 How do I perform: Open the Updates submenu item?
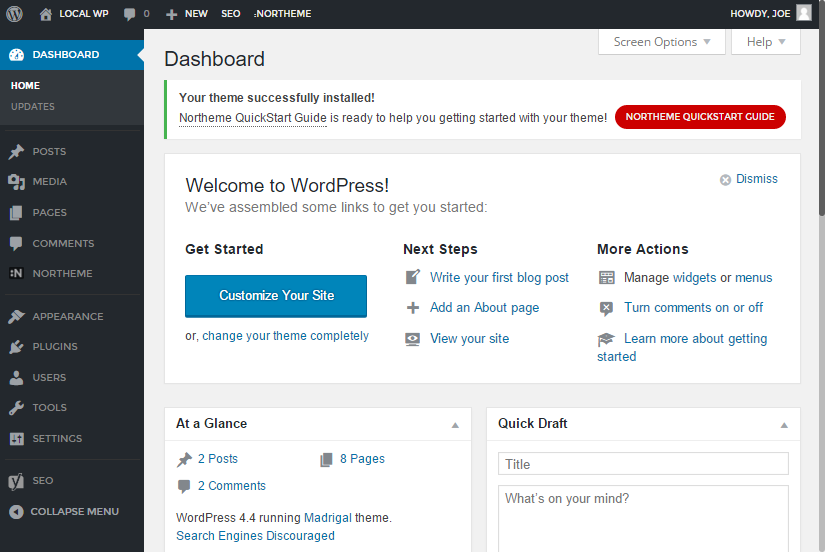(33, 107)
